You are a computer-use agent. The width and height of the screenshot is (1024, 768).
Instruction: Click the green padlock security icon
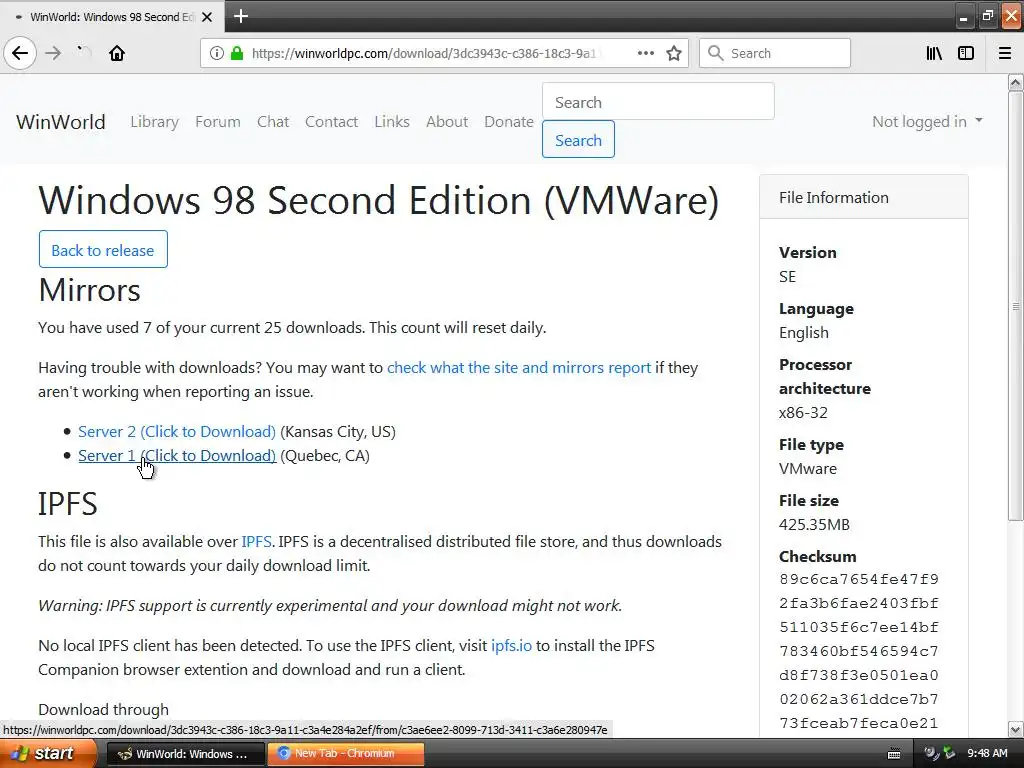pos(237,53)
